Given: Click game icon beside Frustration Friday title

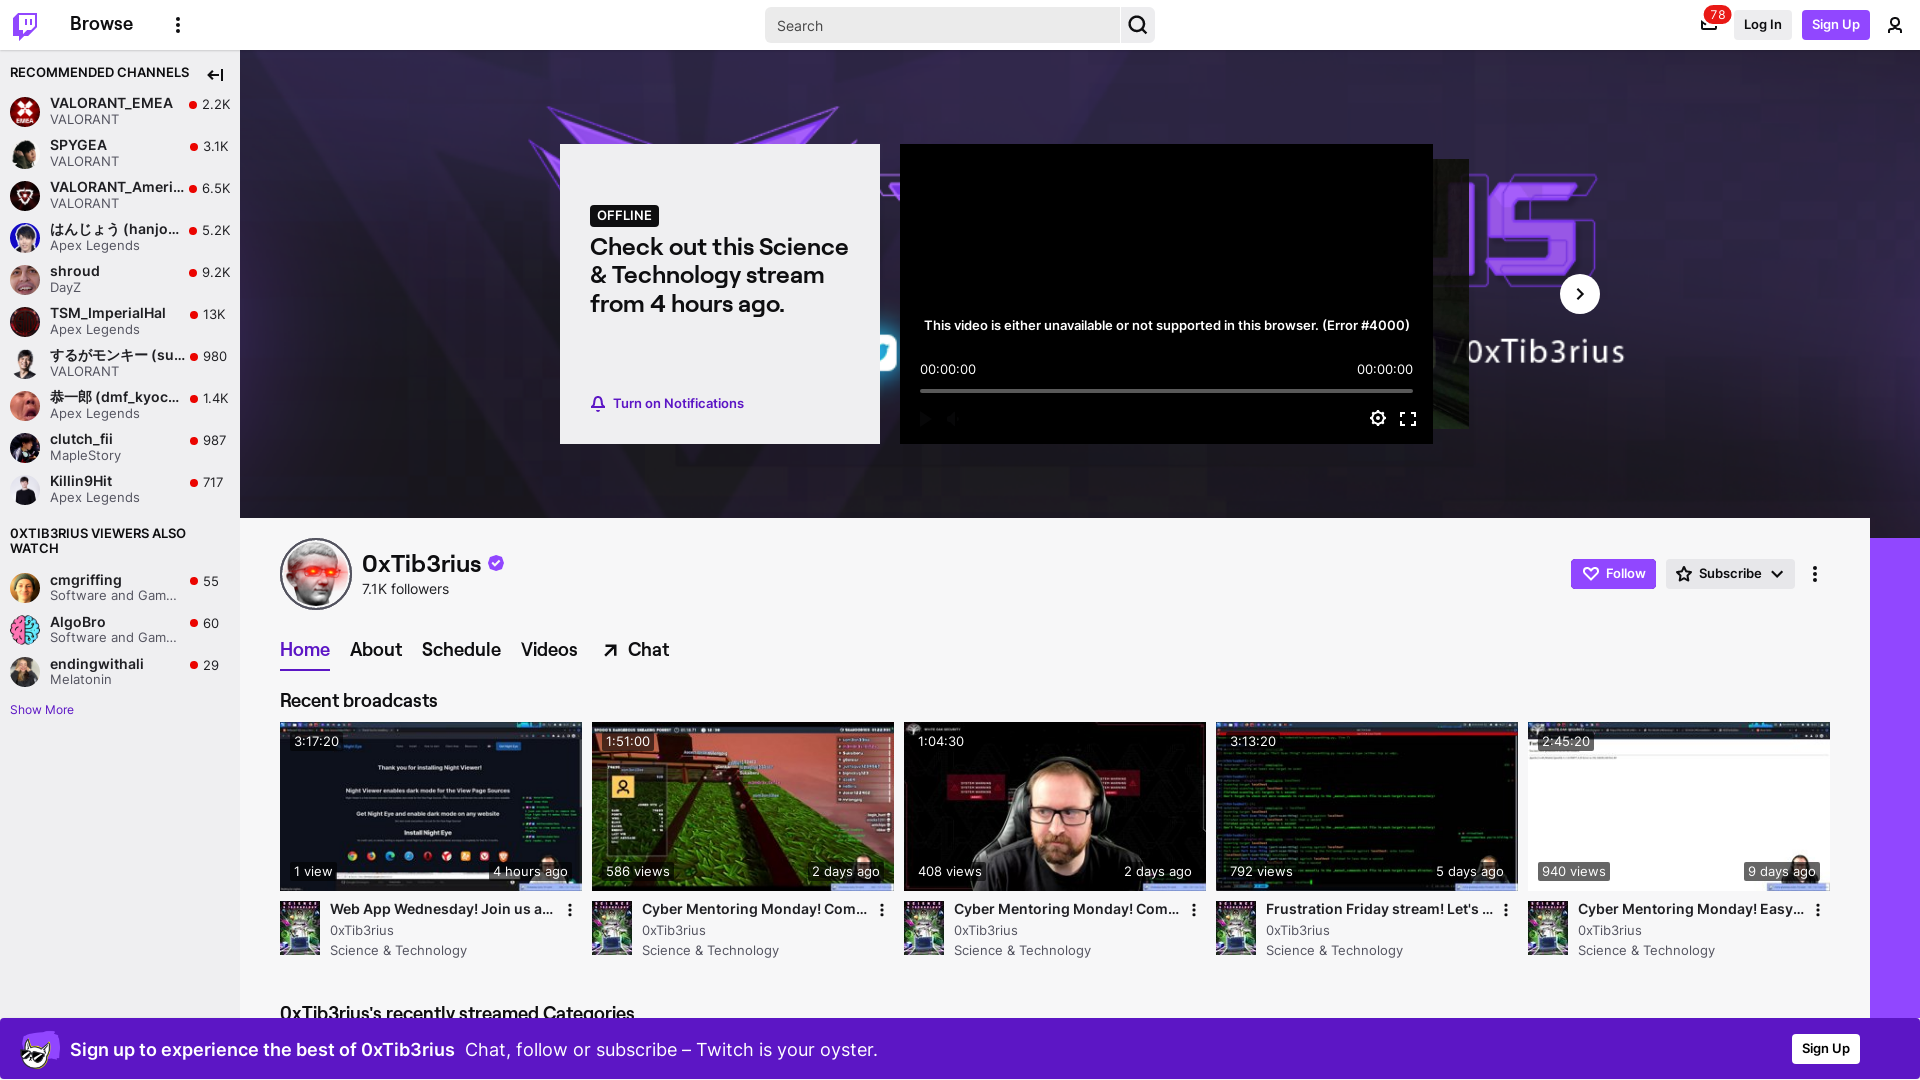Looking at the screenshot, I should tap(1236, 928).
